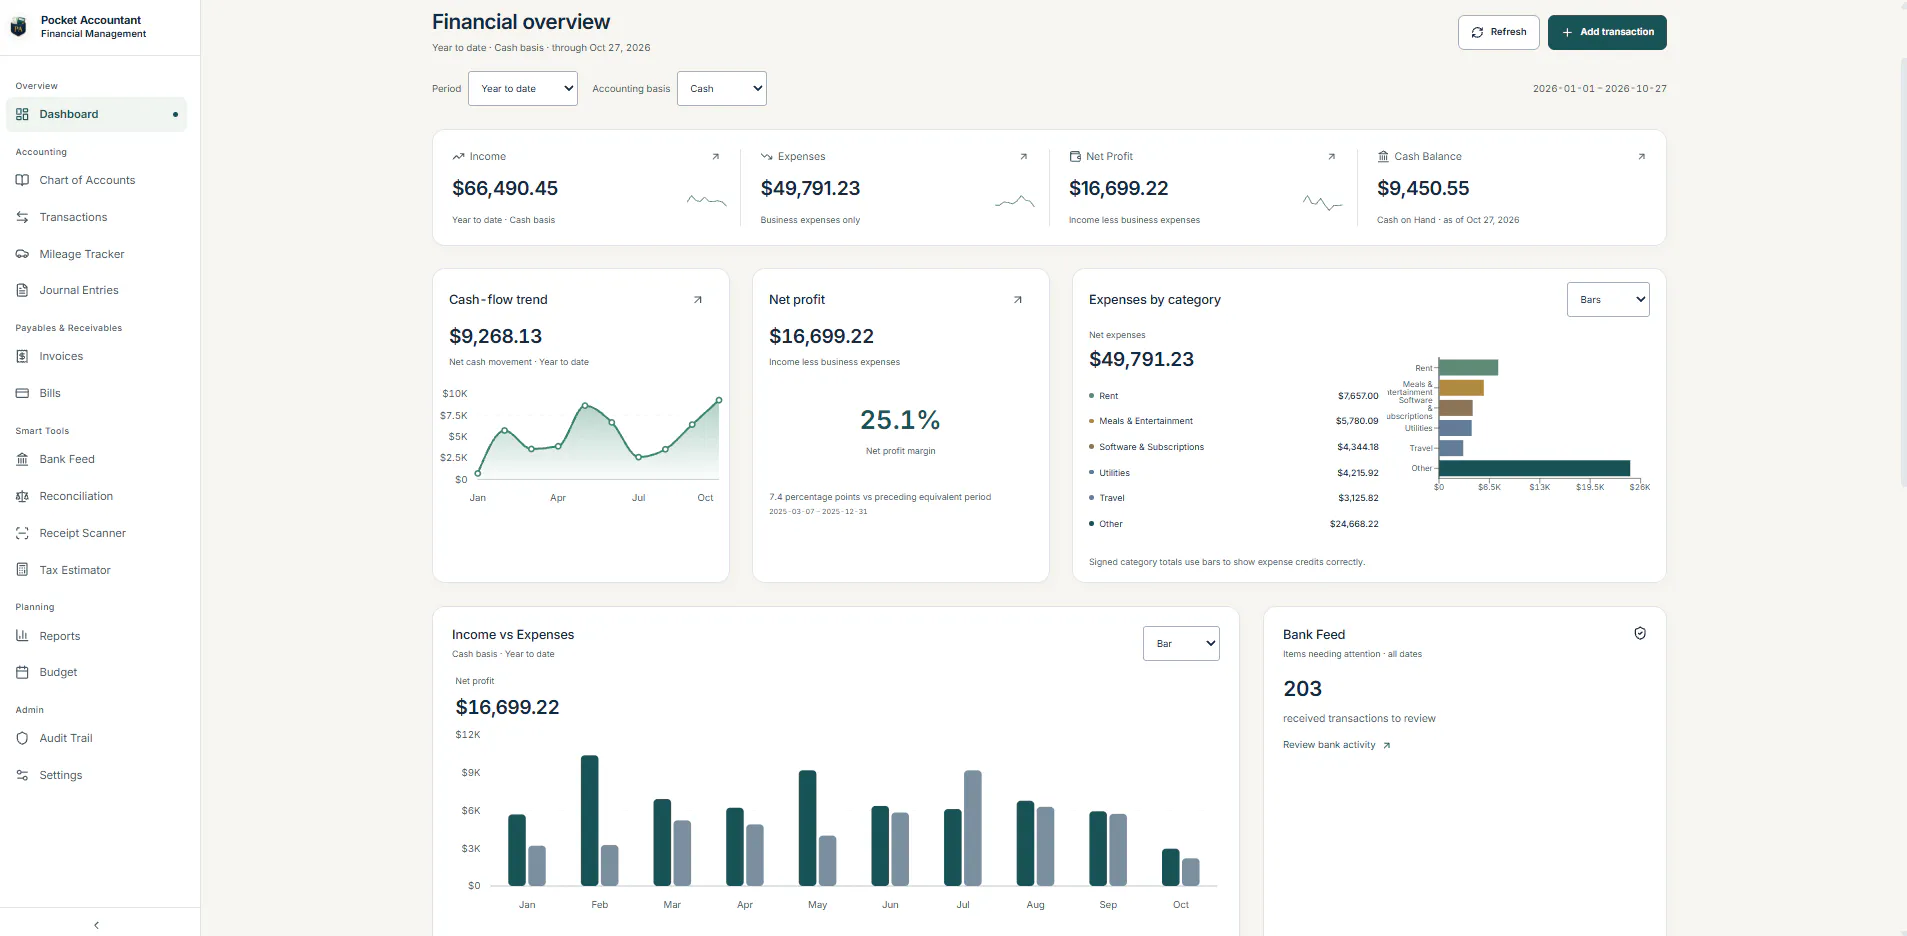Click the Bank Feed building icon
The height and width of the screenshot is (936, 1907).
point(22,459)
